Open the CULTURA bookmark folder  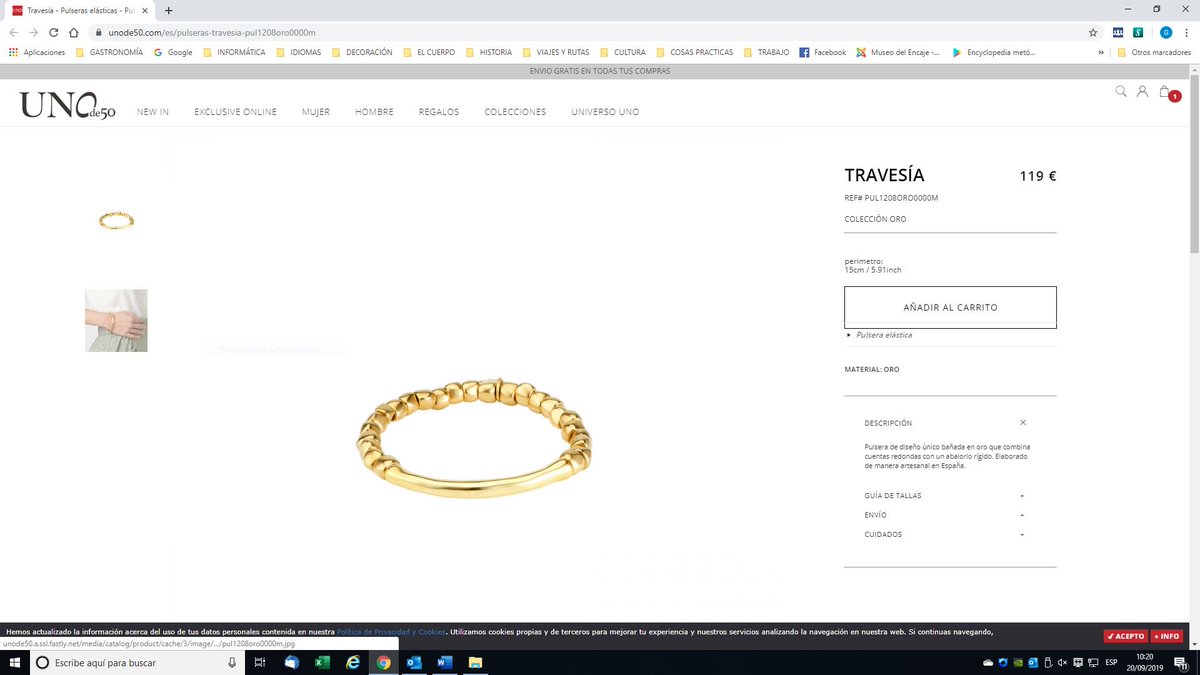click(x=622, y=52)
